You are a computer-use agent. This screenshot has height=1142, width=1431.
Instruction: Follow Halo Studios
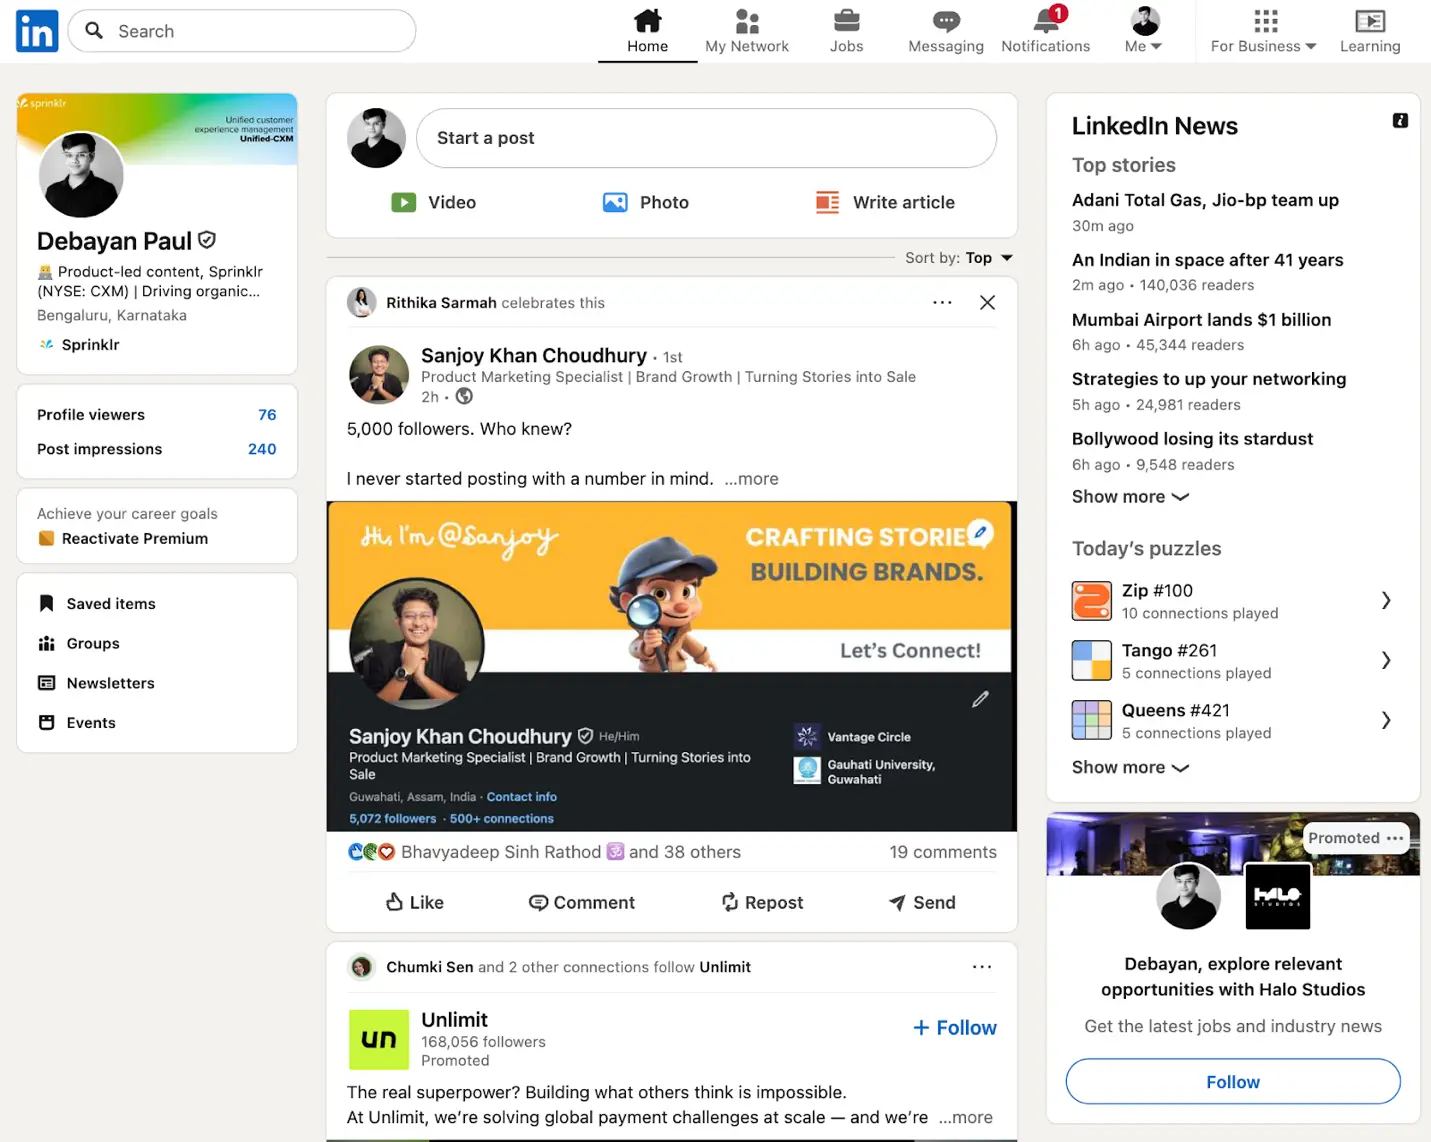[x=1233, y=1082]
